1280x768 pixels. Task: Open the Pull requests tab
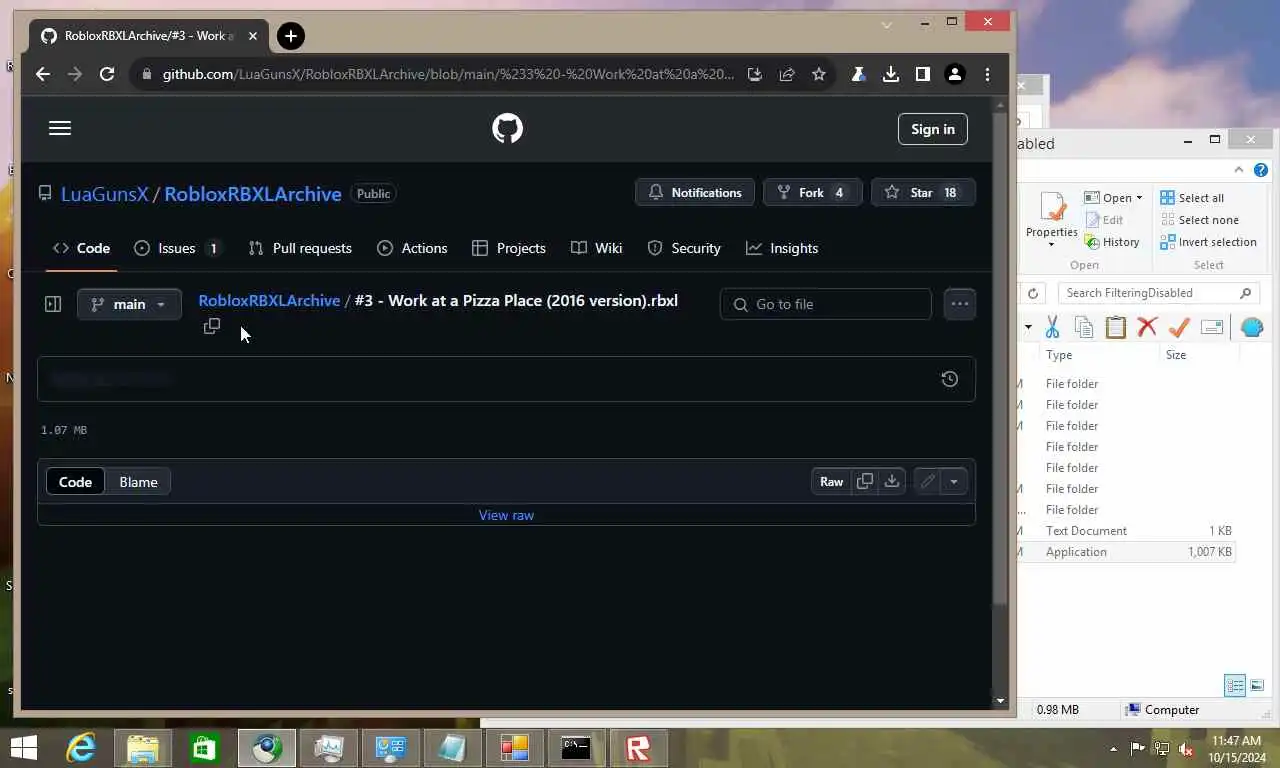[300, 248]
